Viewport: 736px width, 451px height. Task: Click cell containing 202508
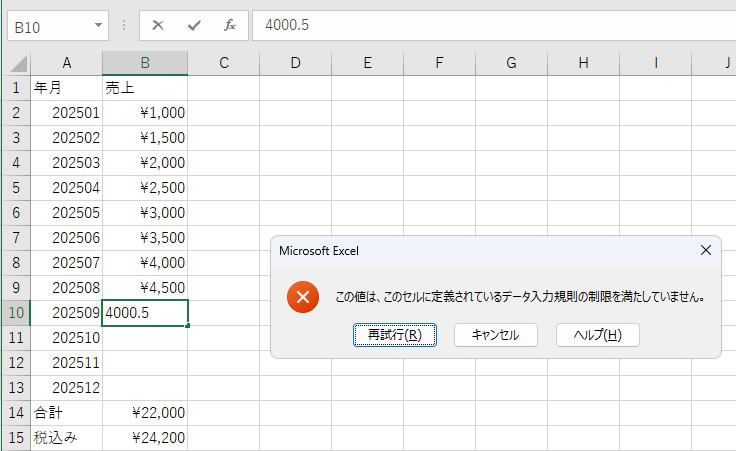(67, 288)
